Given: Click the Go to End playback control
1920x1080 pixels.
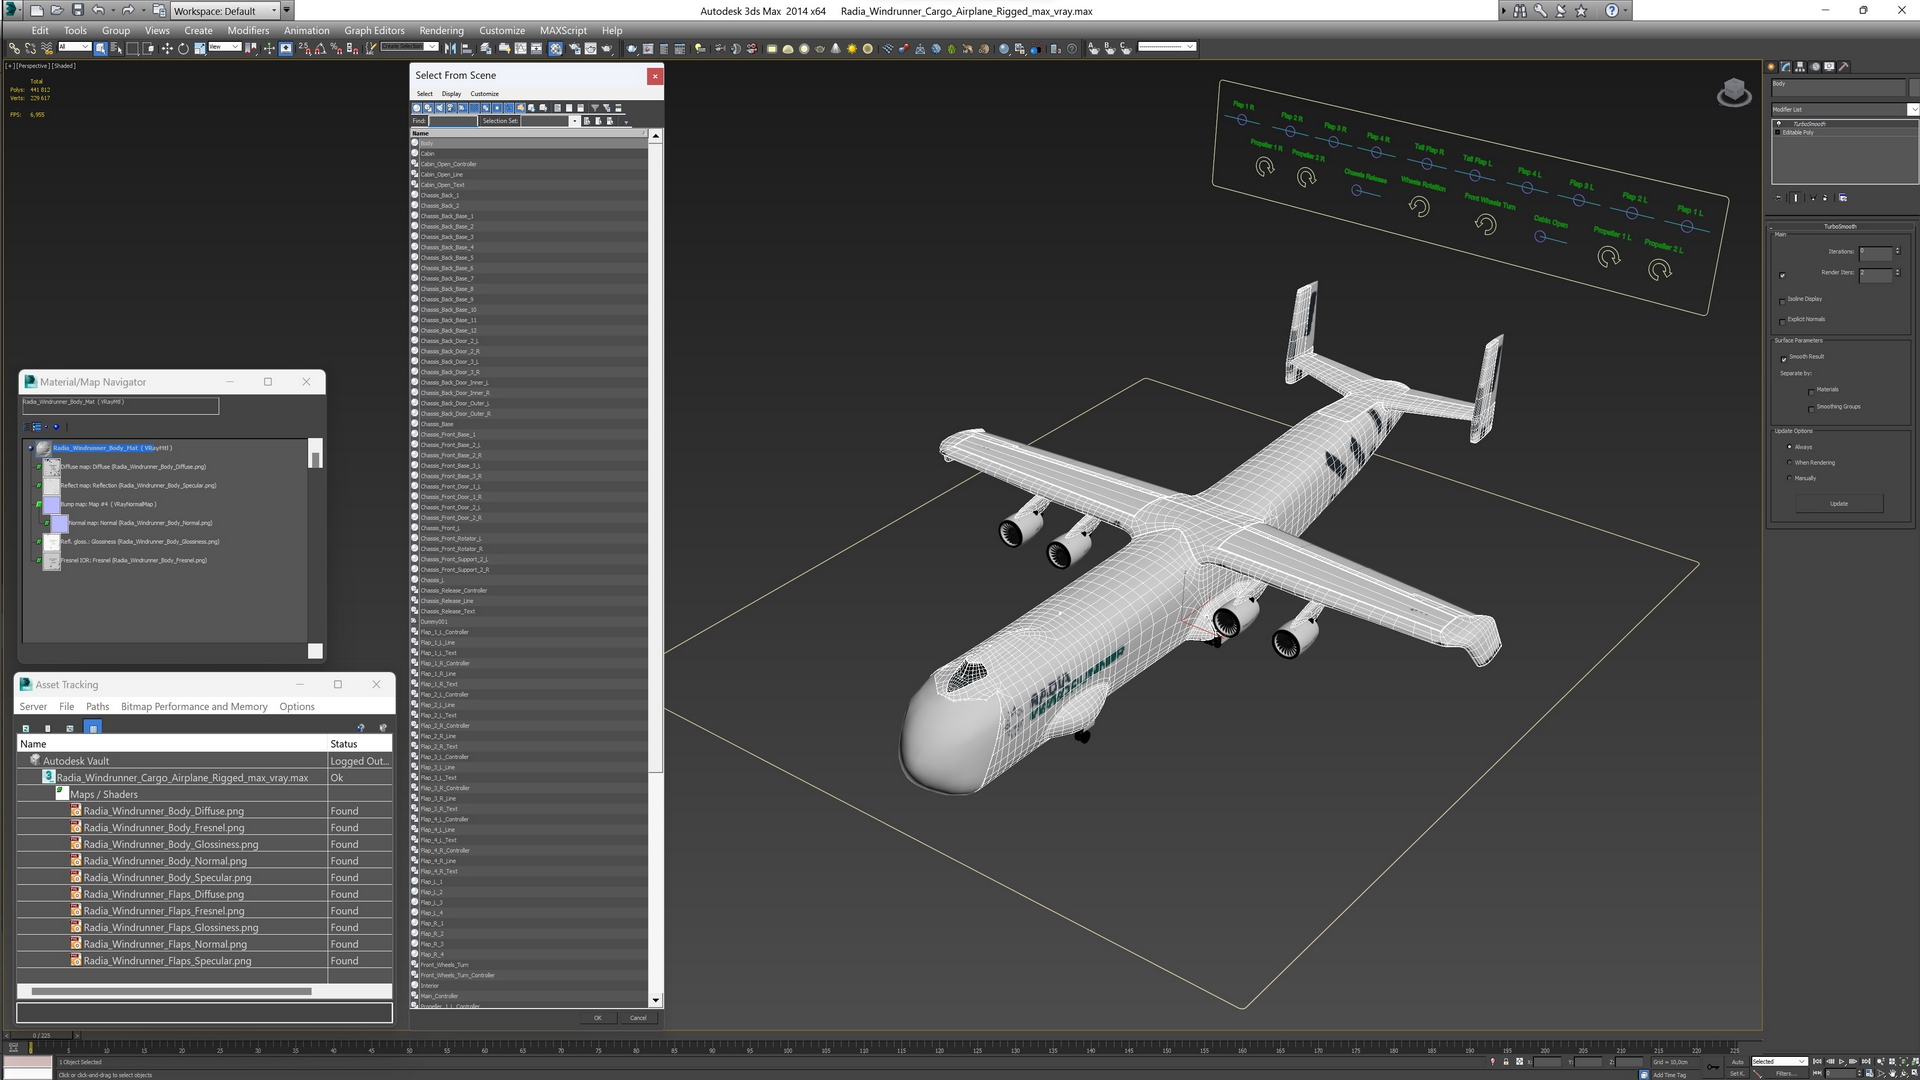Looking at the screenshot, I should point(1867,1062).
